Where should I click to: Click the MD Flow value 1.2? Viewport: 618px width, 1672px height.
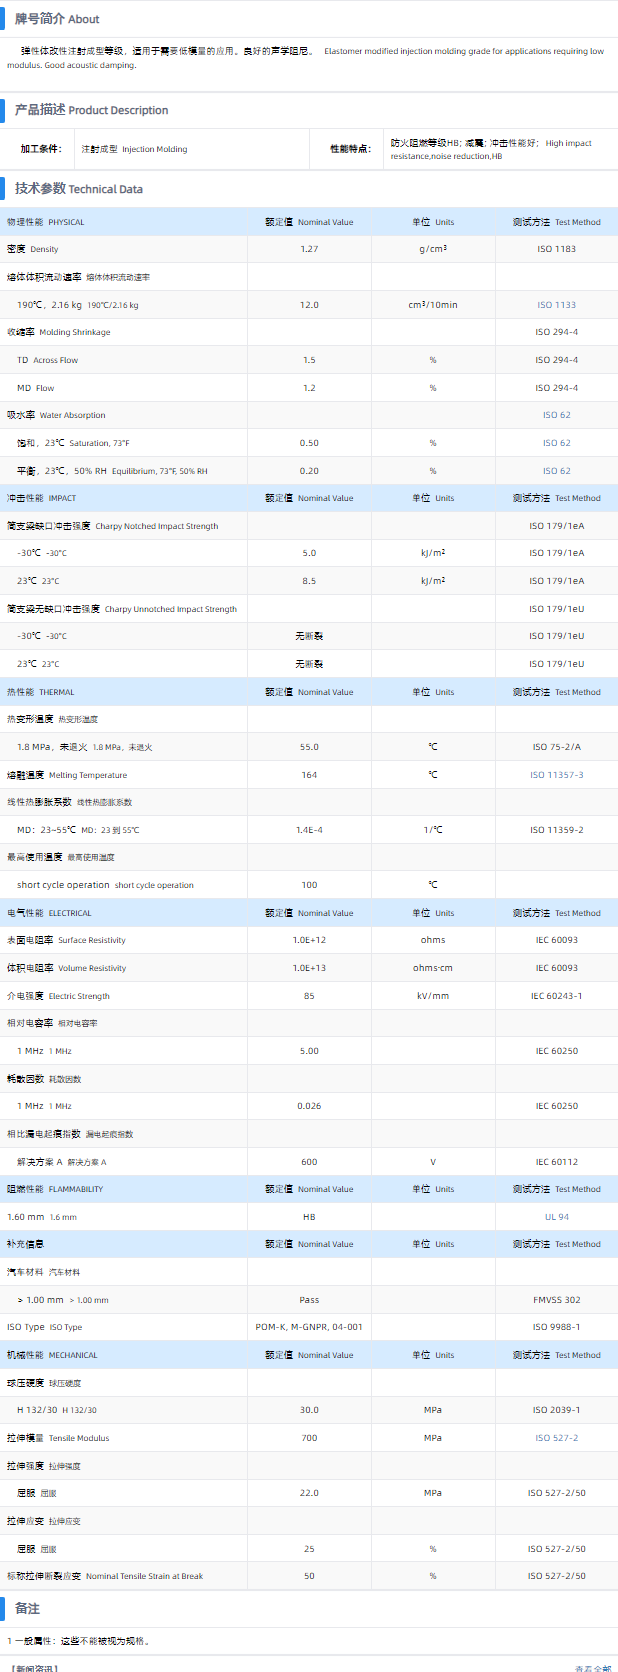(x=309, y=388)
